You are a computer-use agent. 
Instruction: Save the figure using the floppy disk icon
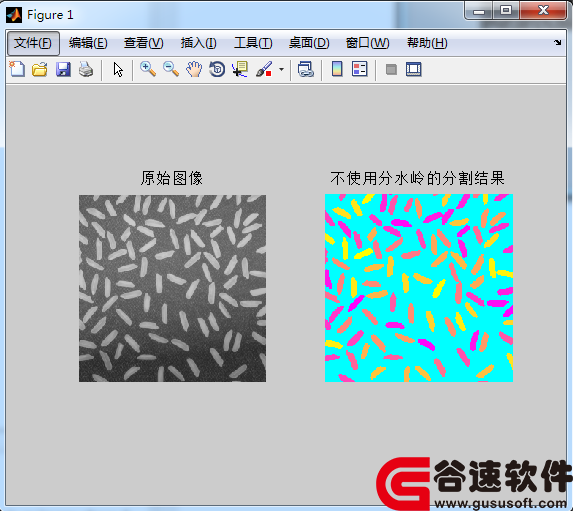tap(63, 69)
